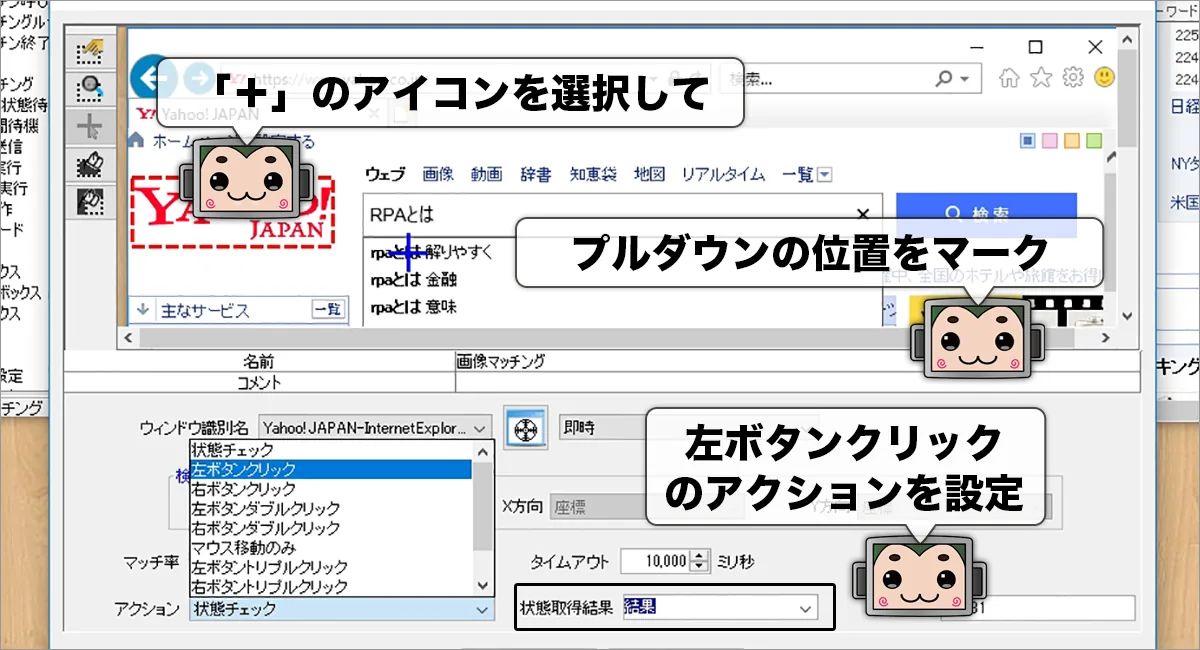Screen dimensions: 1200x650
Task: Click the magnifier in the IE search box
Action: coord(945,78)
